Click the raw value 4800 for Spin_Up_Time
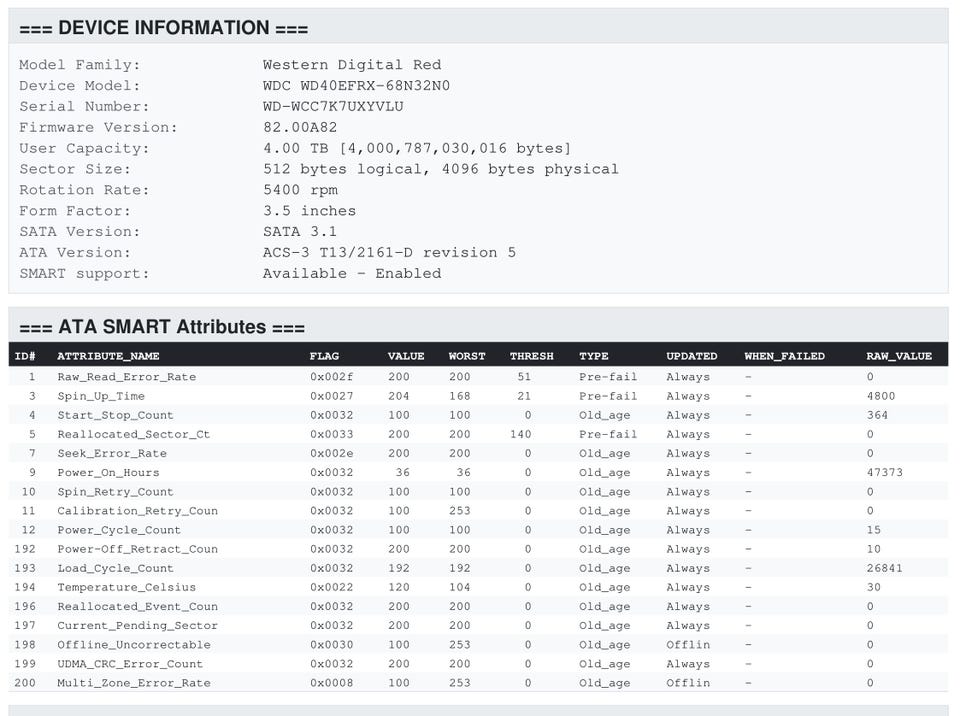 pos(880,396)
